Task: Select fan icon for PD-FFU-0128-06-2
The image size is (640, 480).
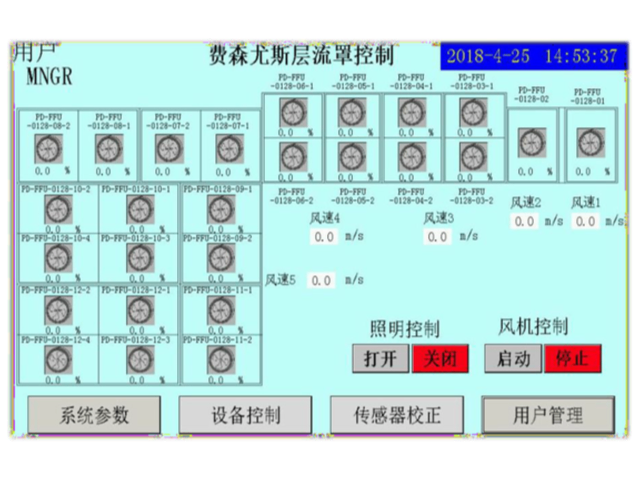Action: point(293,158)
